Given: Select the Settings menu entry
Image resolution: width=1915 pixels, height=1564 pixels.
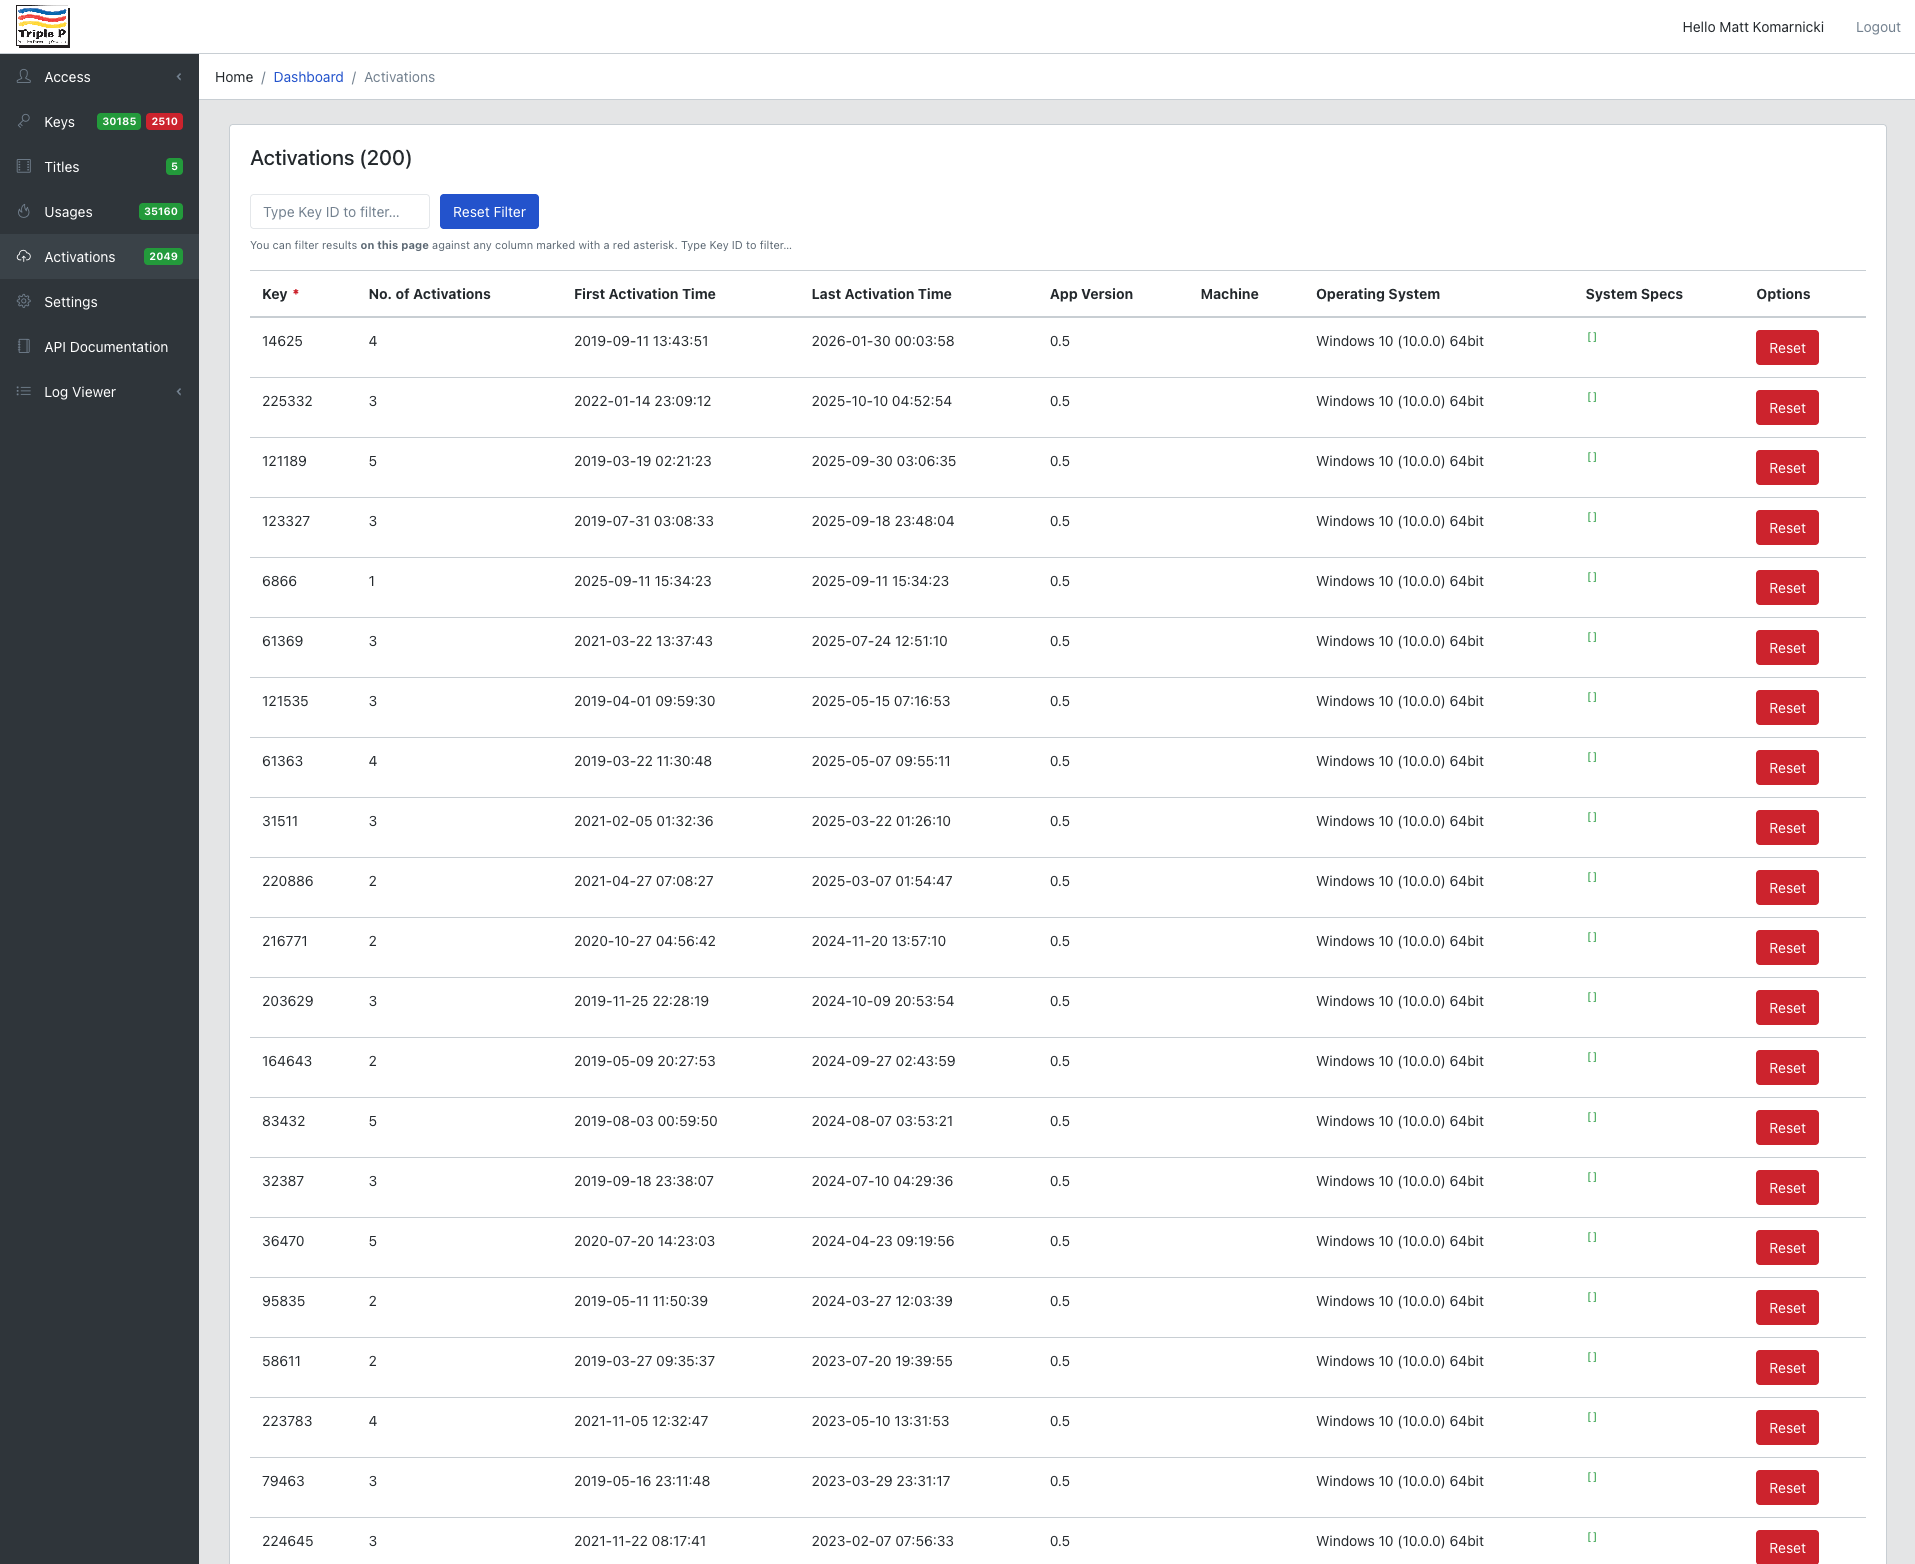Looking at the screenshot, I should point(71,301).
